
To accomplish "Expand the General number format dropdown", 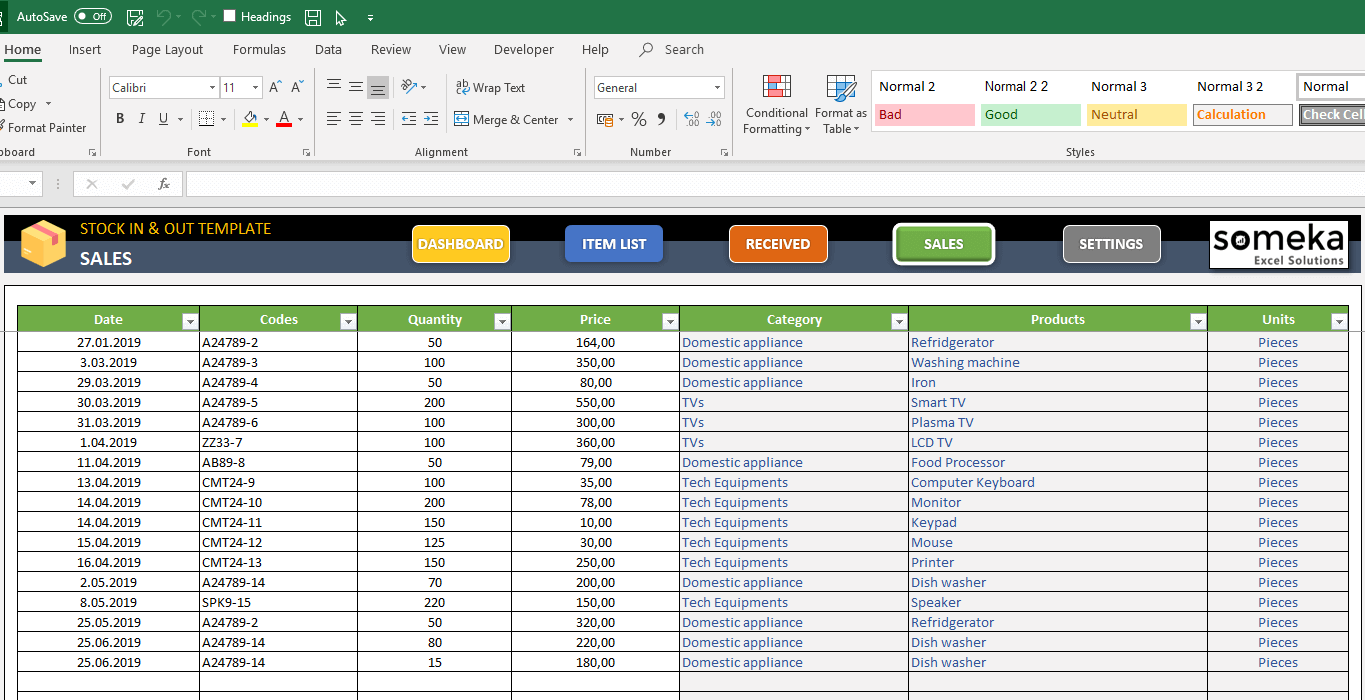I will tap(718, 87).
